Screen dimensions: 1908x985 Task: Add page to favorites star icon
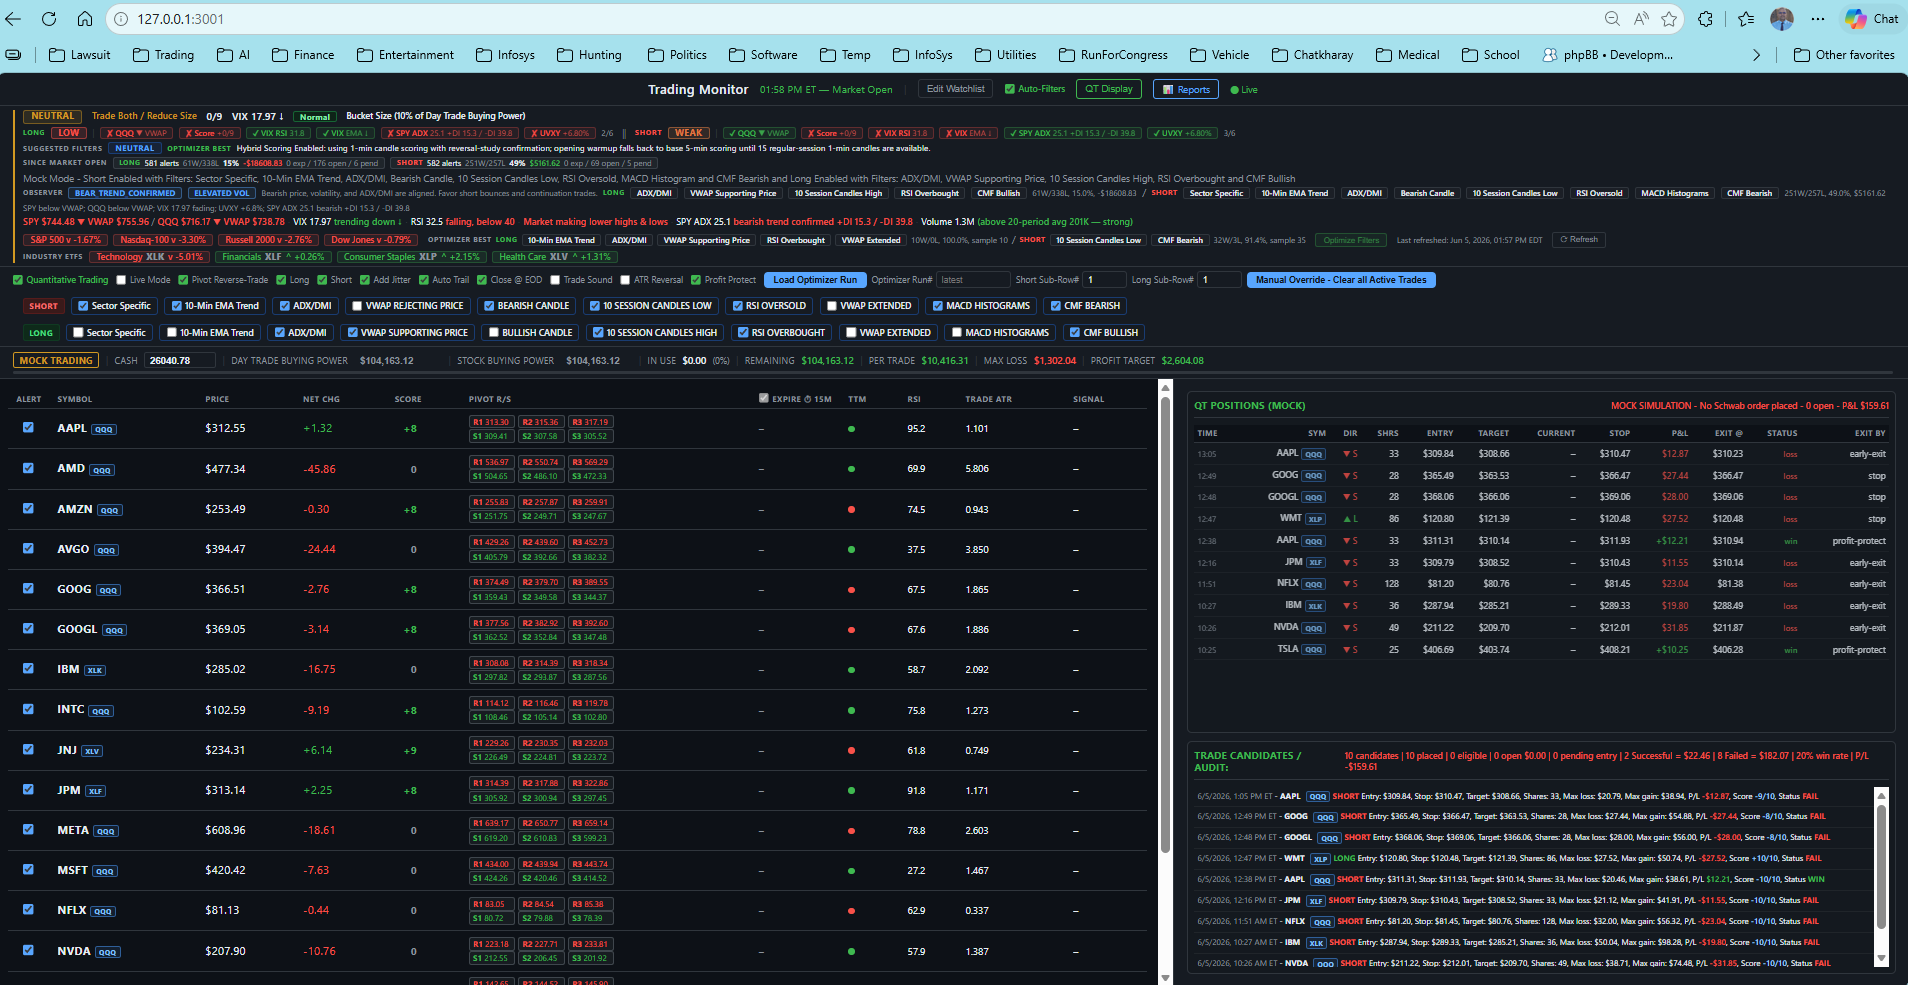tap(1669, 18)
